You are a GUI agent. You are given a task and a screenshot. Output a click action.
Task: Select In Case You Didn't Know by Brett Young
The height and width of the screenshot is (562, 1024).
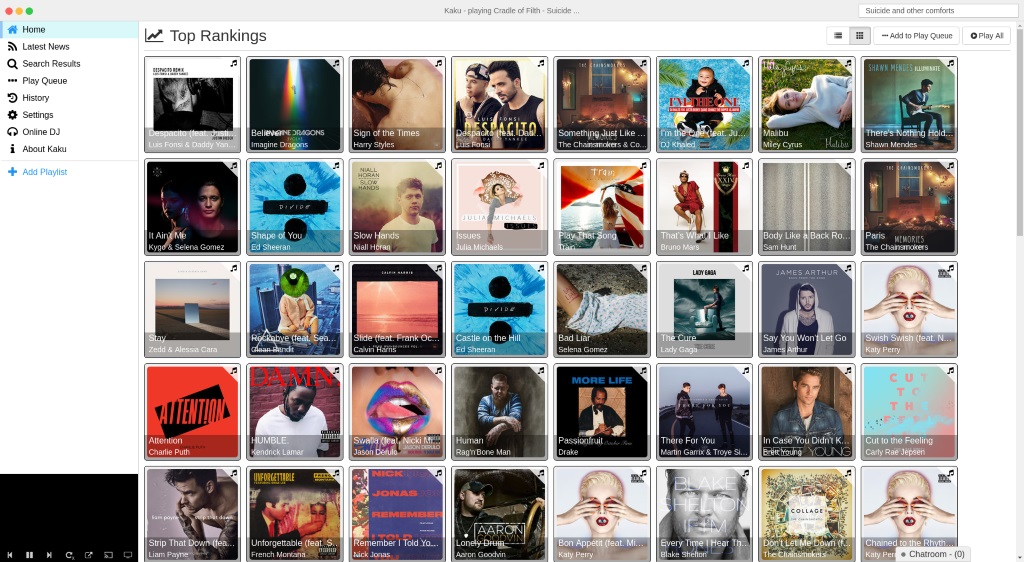pos(807,412)
